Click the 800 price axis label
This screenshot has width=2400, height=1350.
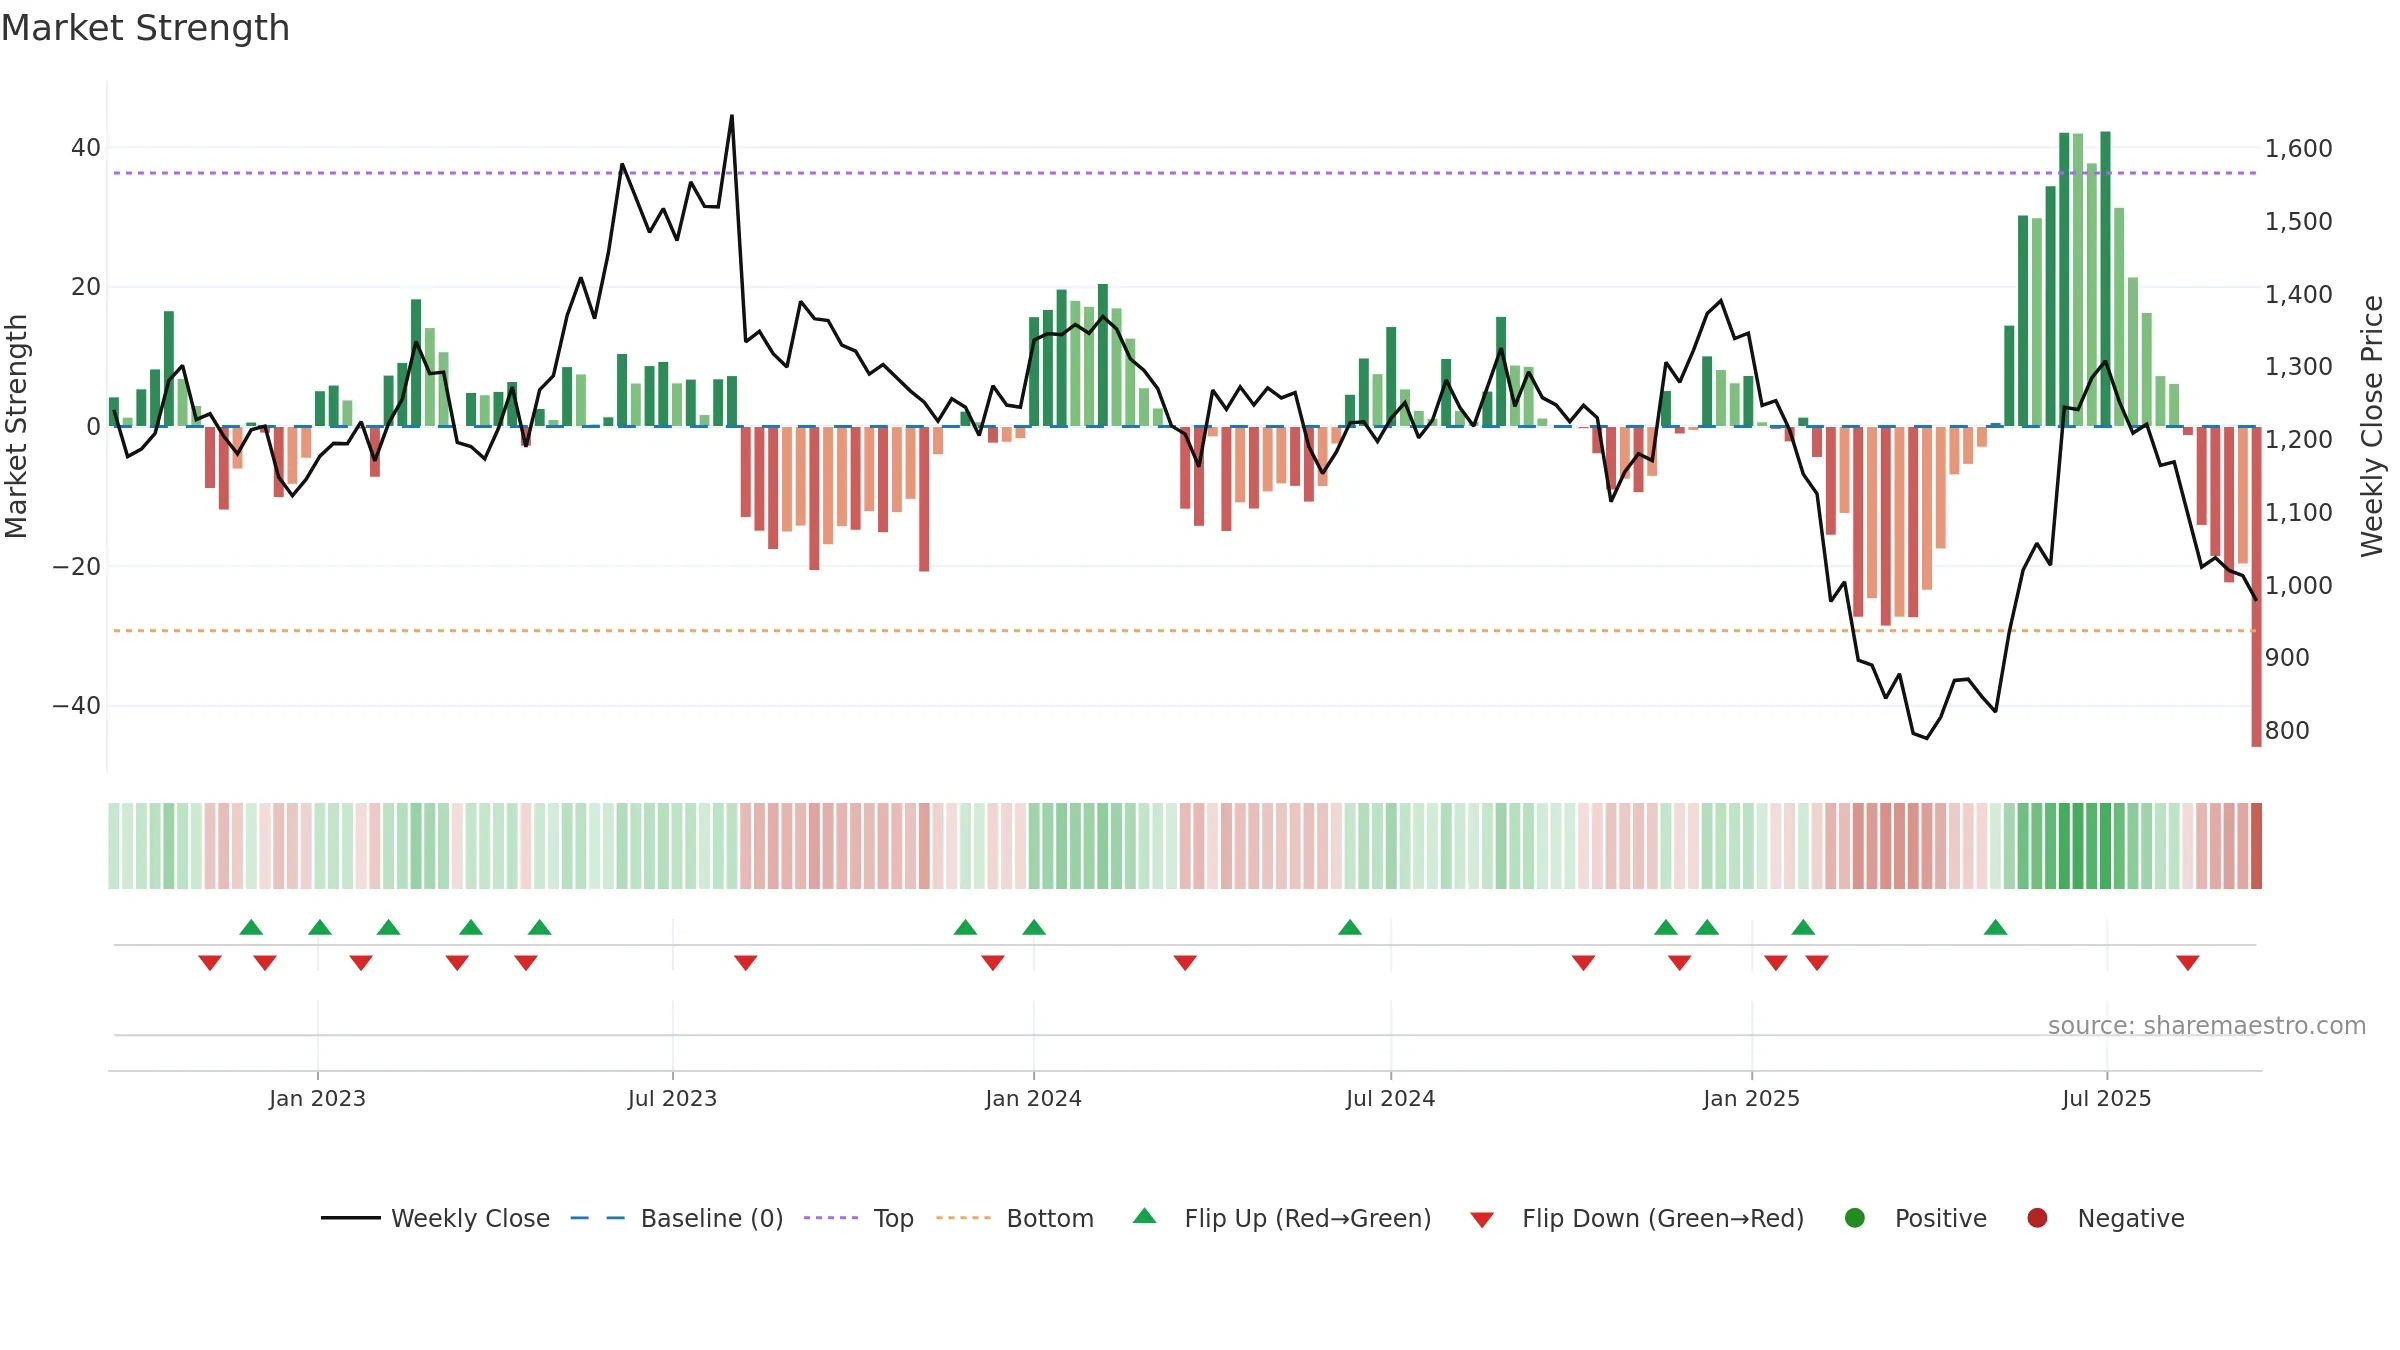tap(2287, 730)
